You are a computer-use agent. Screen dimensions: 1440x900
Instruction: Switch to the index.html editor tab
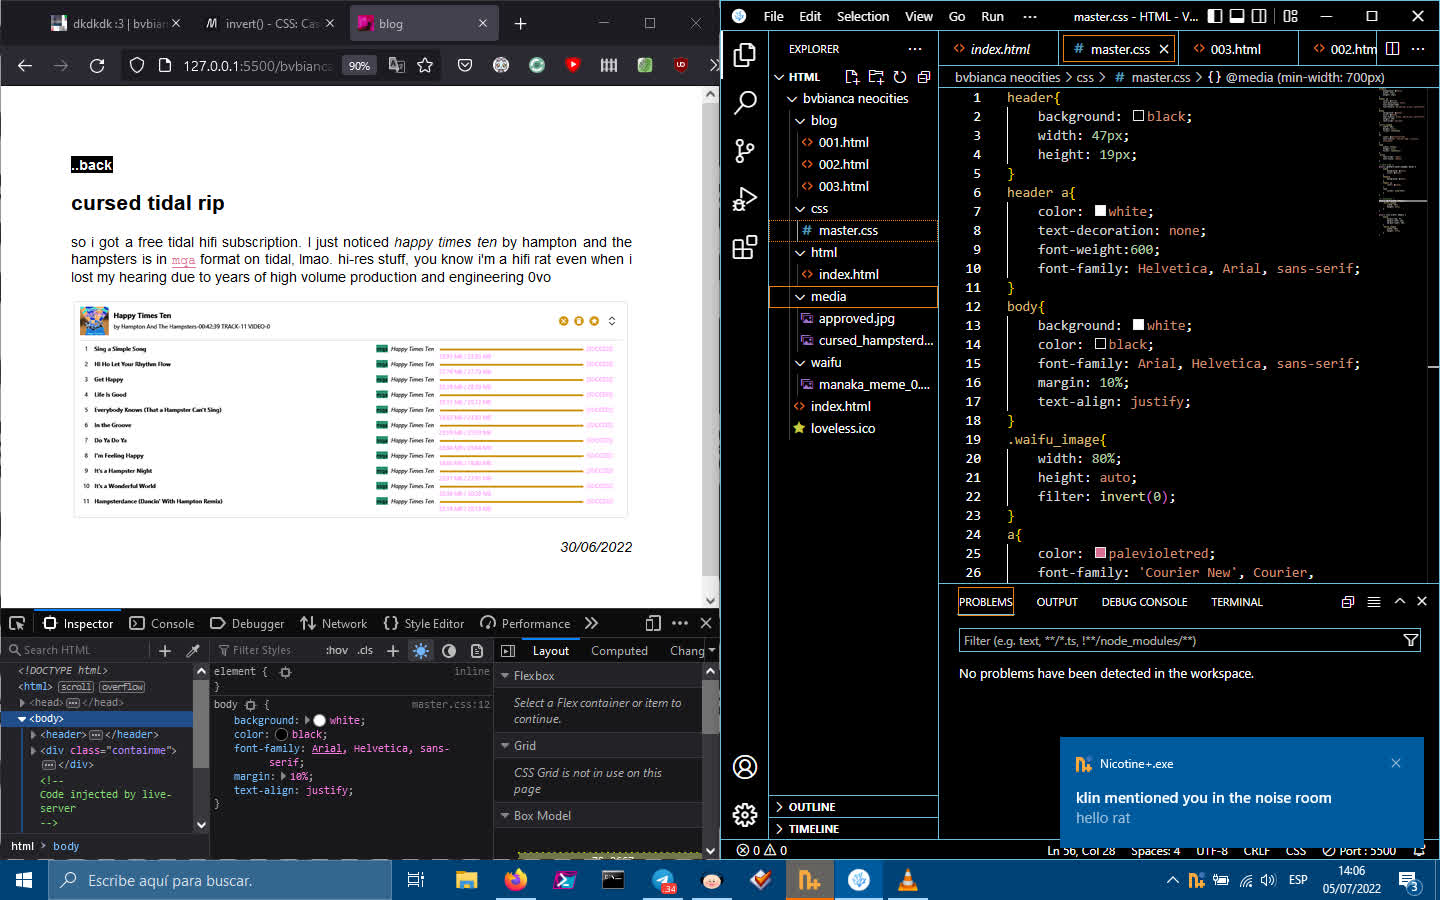(1000, 48)
